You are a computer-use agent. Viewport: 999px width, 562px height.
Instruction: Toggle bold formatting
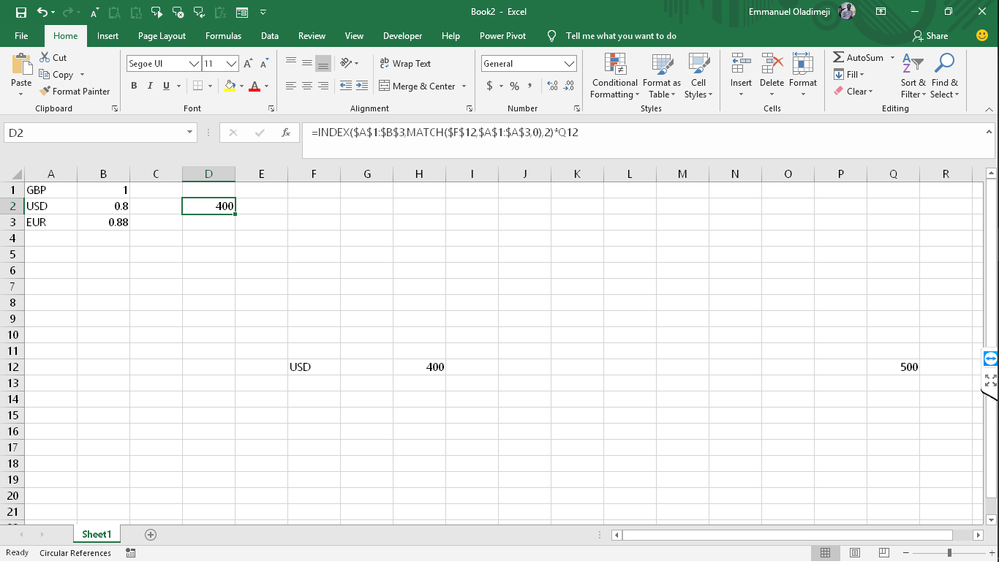134,85
